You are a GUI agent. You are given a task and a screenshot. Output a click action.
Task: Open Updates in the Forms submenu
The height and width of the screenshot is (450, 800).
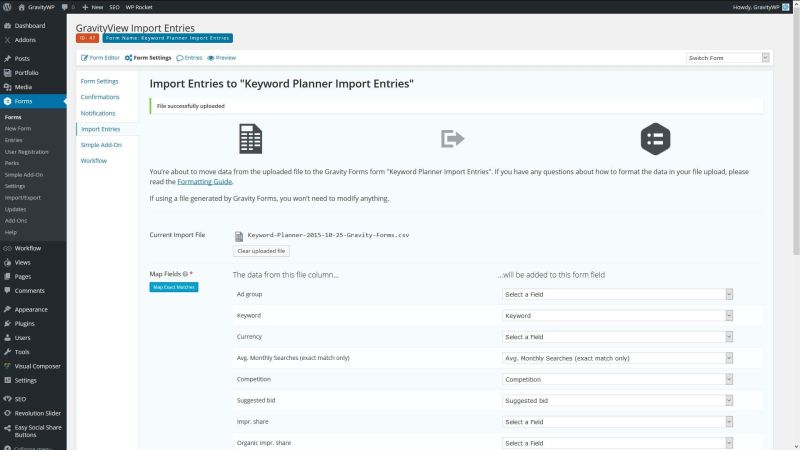pyautogui.click(x=15, y=209)
